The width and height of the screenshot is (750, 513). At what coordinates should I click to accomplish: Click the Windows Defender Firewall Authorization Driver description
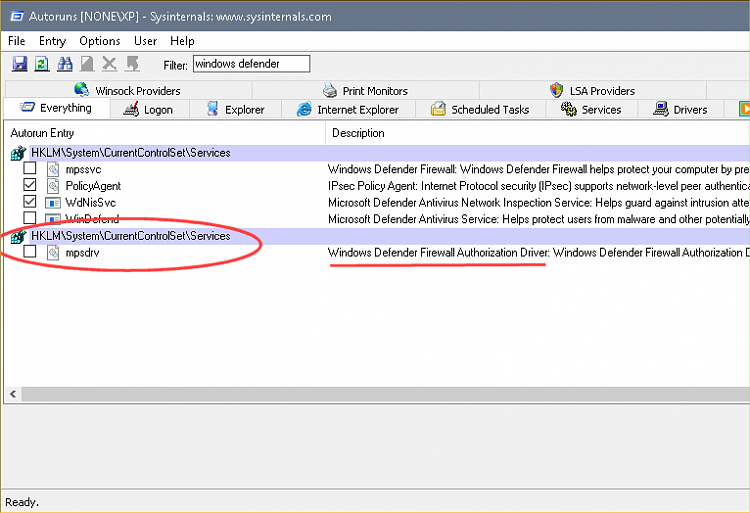(539, 252)
